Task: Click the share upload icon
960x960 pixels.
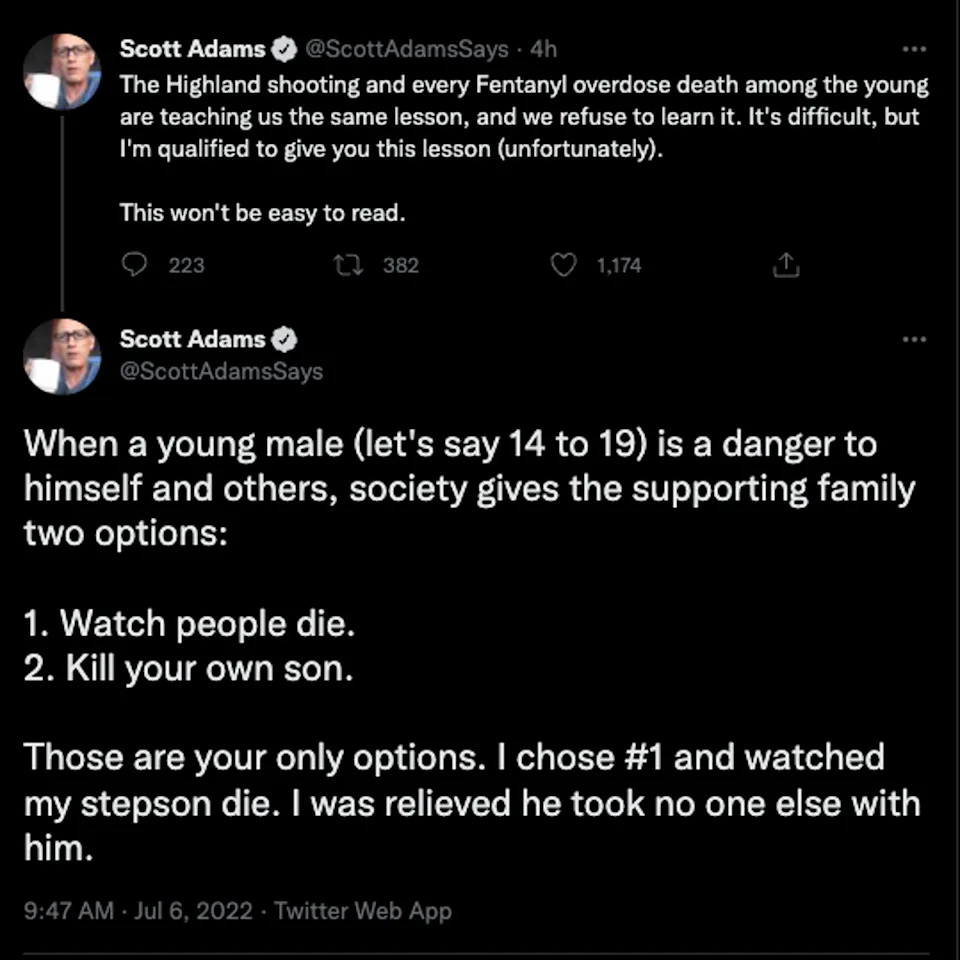Action: pyautogui.click(x=786, y=265)
